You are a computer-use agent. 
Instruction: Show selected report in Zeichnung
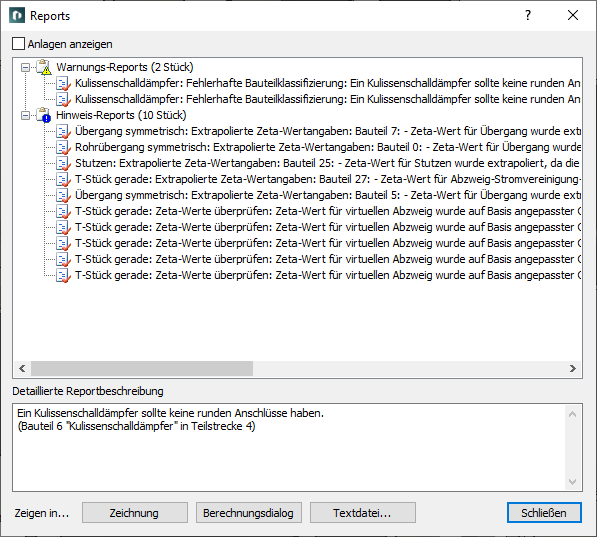134,513
